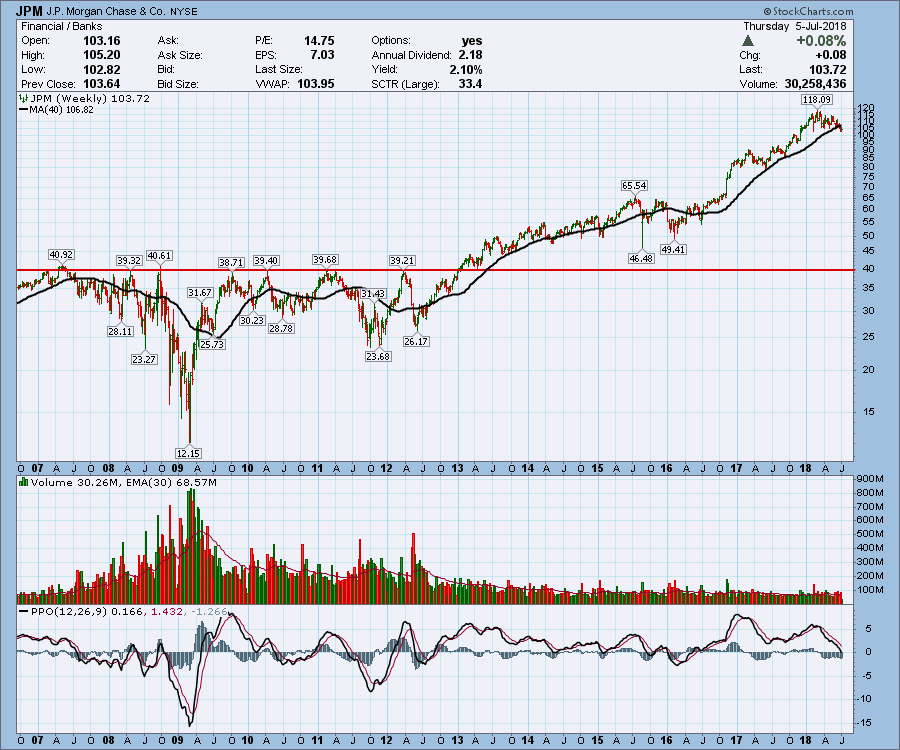900x750 pixels.
Task: Click the Low value 102.82
Action: point(102,69)
